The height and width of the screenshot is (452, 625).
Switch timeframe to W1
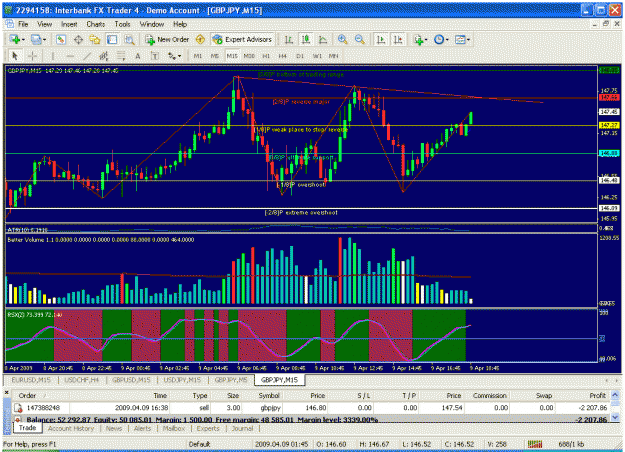317,56
